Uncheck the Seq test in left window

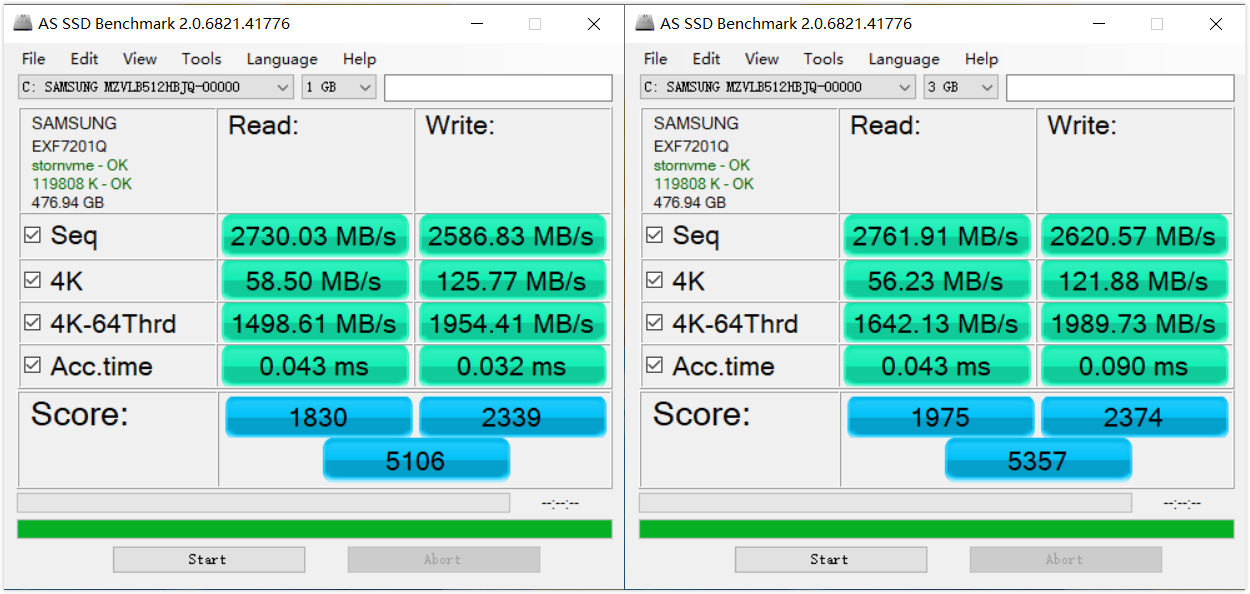click(32, 236)
